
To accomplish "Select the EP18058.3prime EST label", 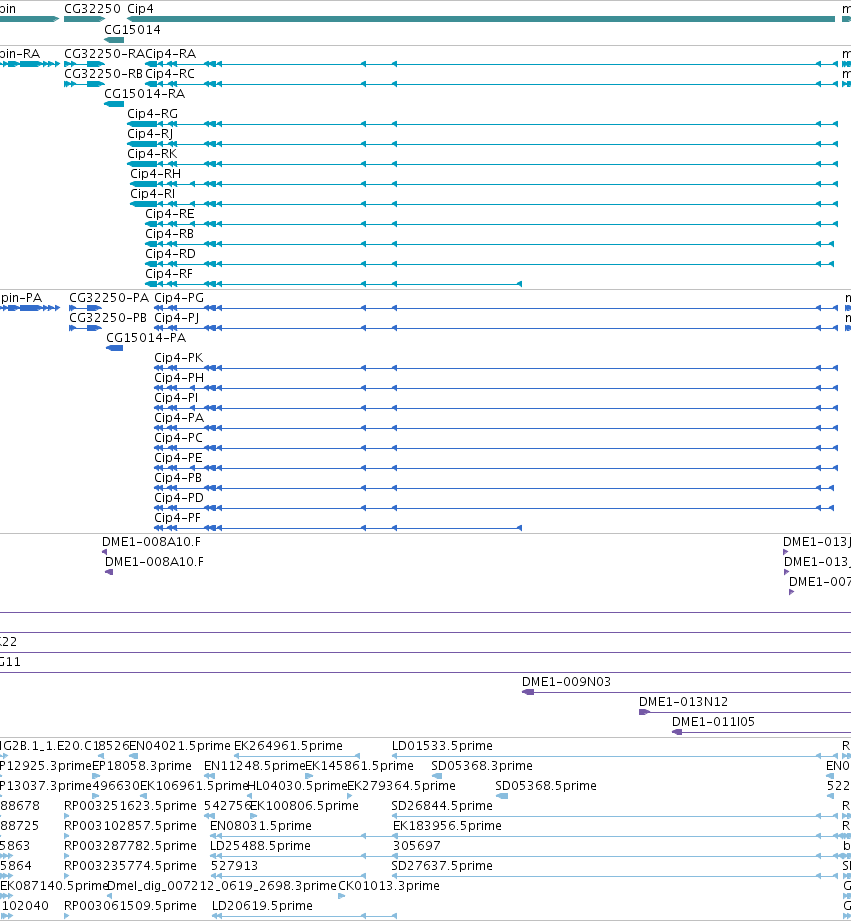I will point(142,766).
